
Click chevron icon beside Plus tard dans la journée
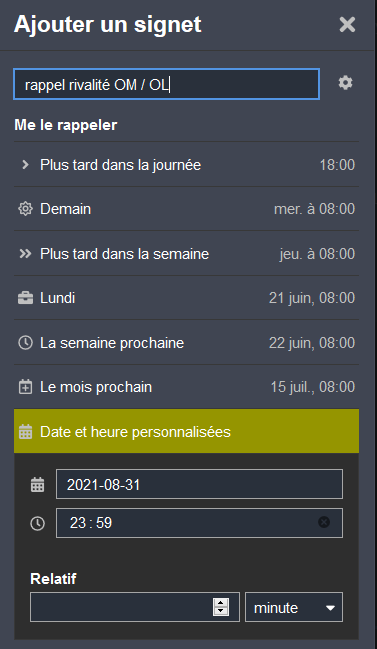tap(25, 165)
